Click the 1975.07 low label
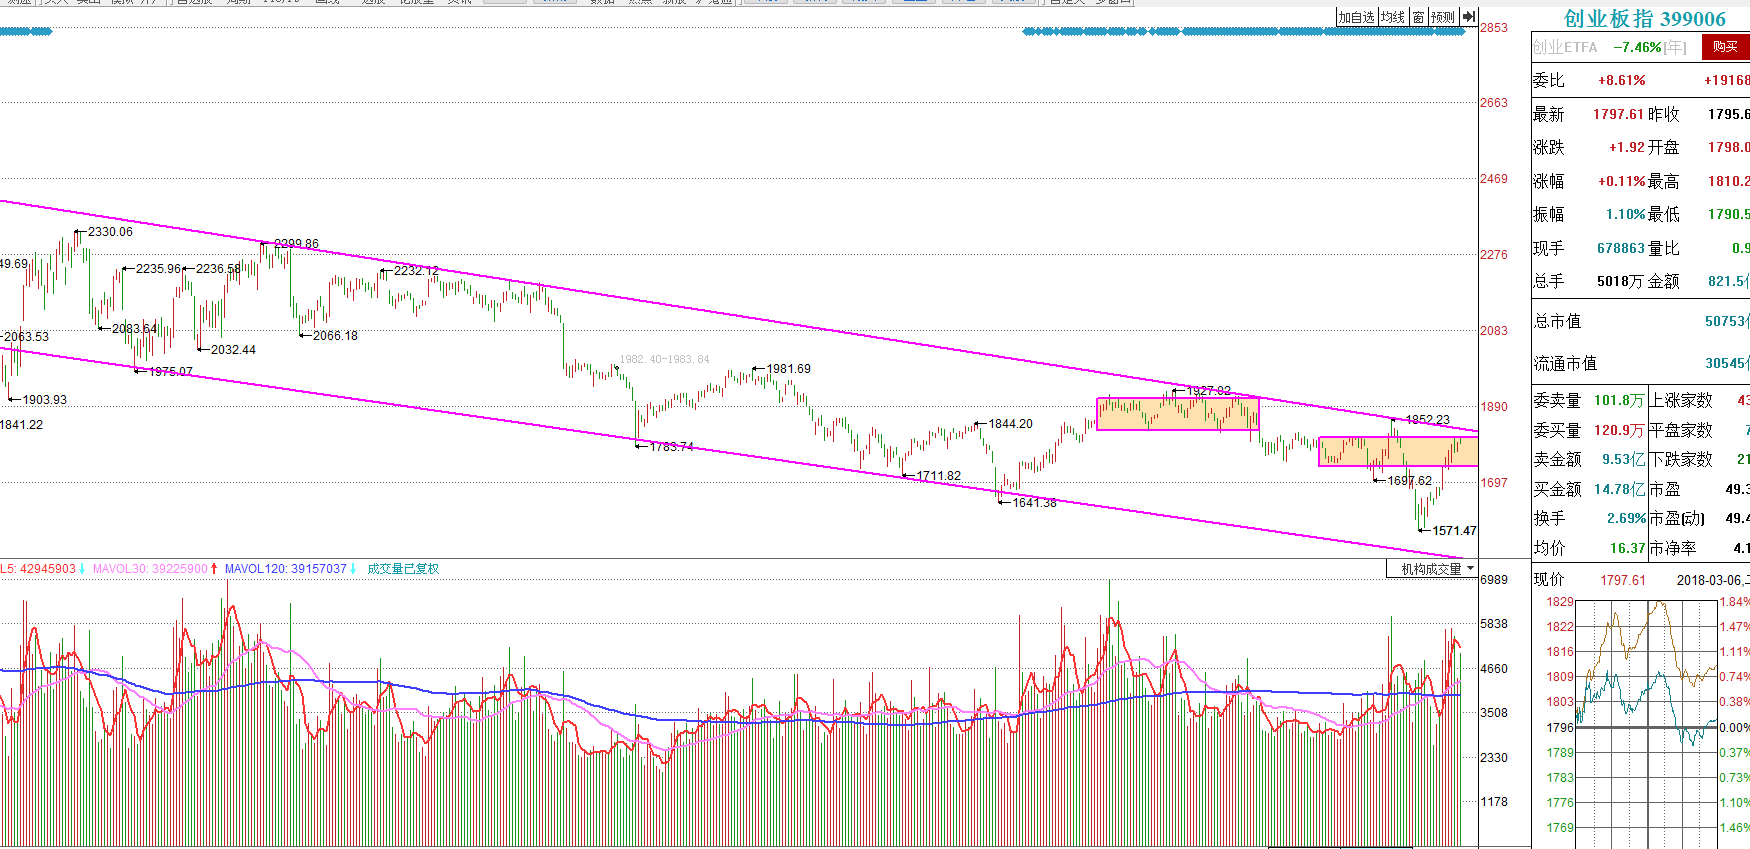The height and width of the screenshot is (849, 1750). (x=170, y=372)
